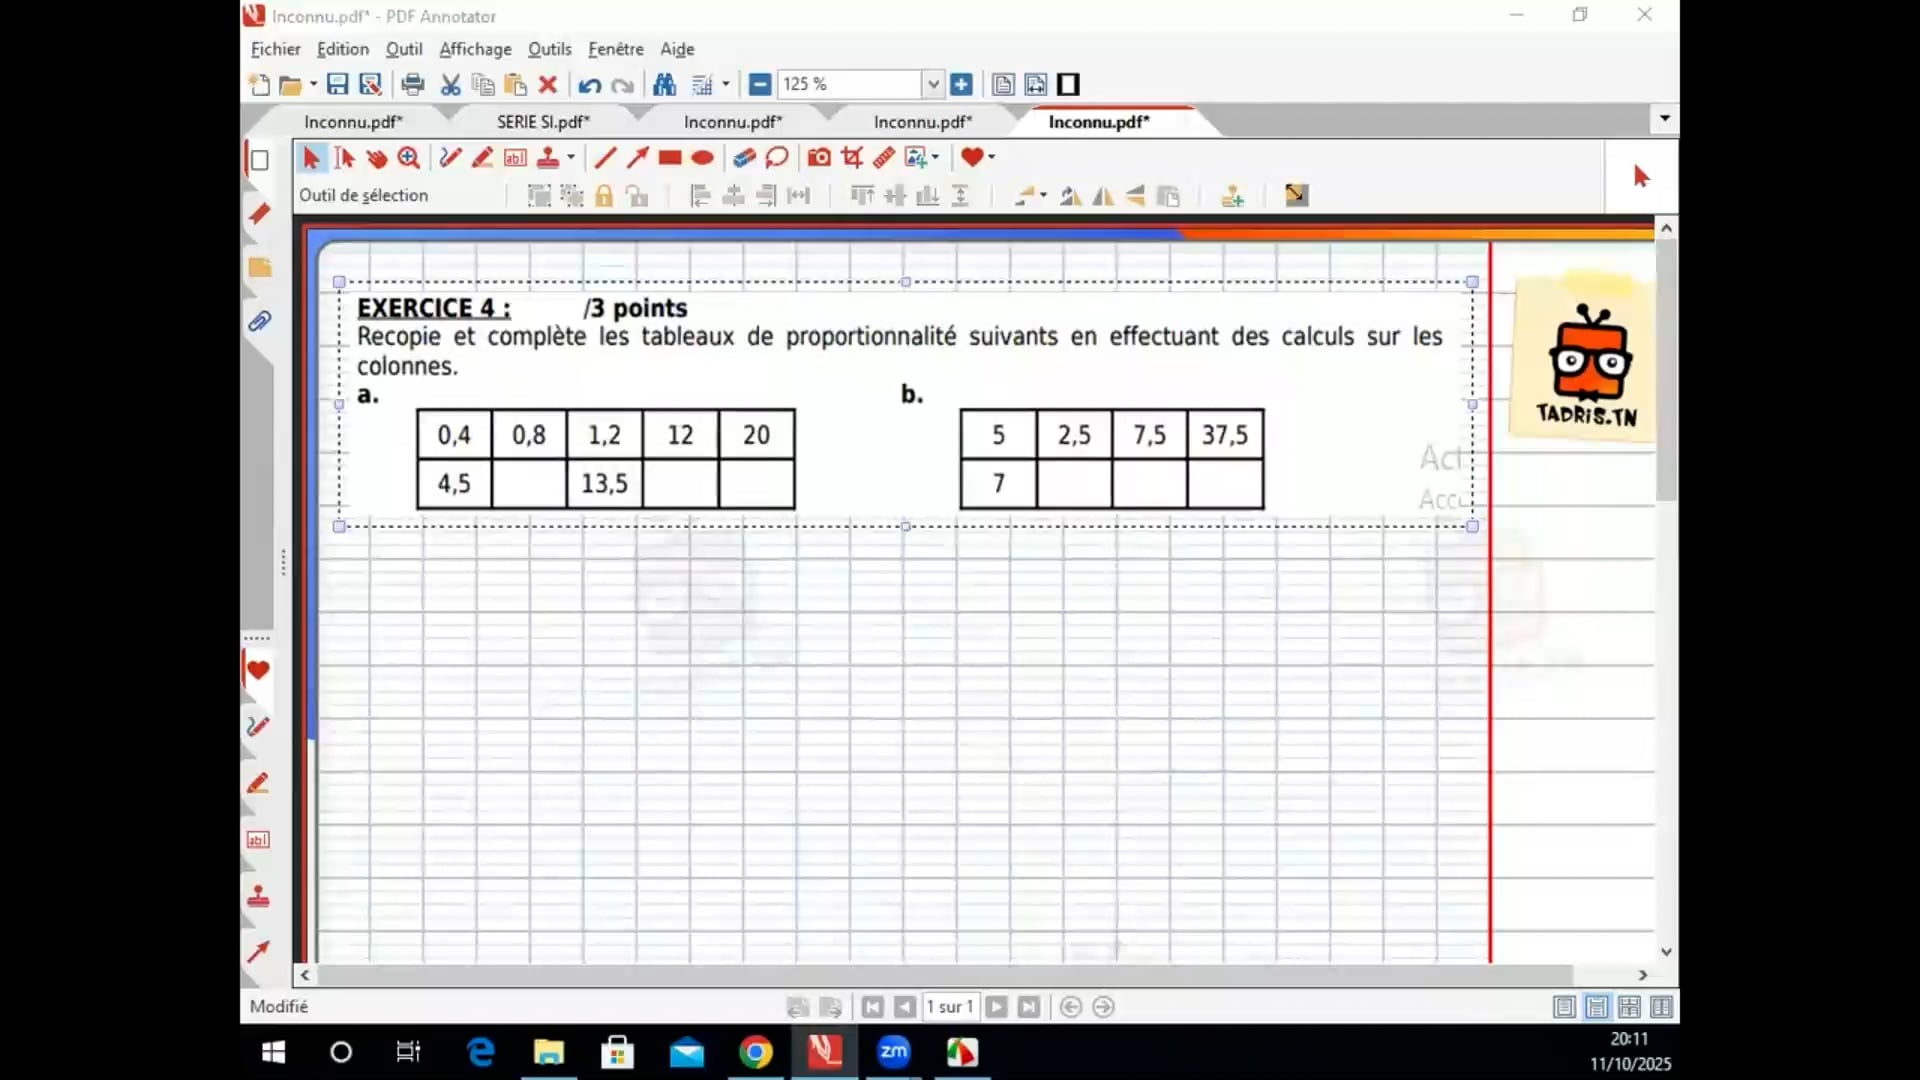1920x1080 pixels.
Task: Select the Hand pan tool
Action: tap(376, 157)
